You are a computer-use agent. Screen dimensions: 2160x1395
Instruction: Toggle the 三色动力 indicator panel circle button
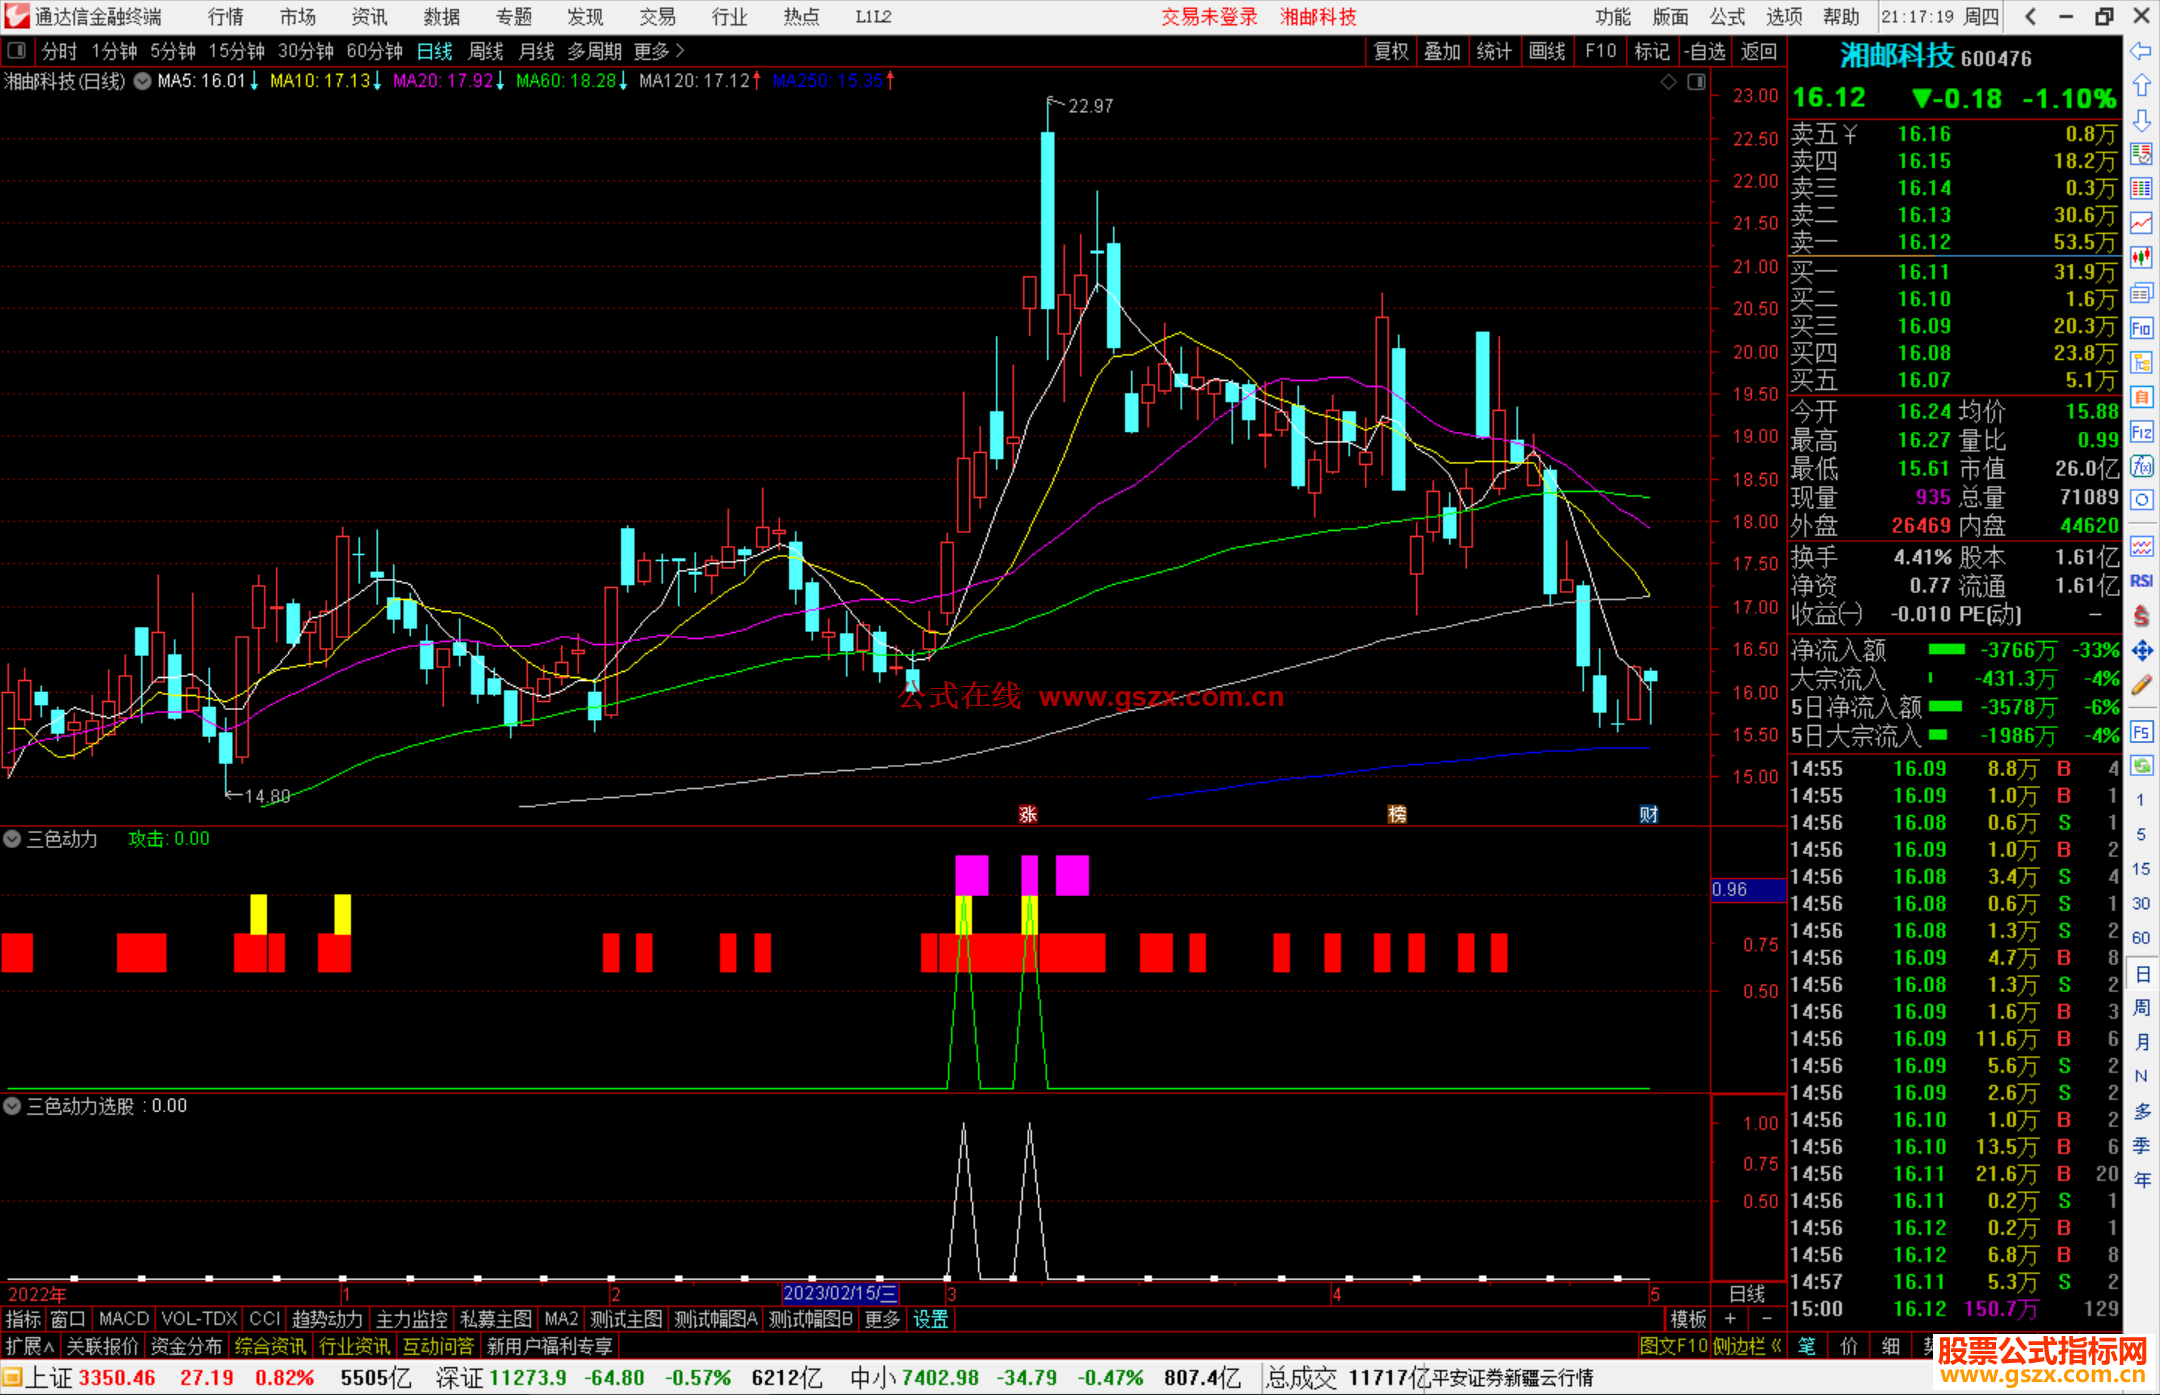coord(13,839)
